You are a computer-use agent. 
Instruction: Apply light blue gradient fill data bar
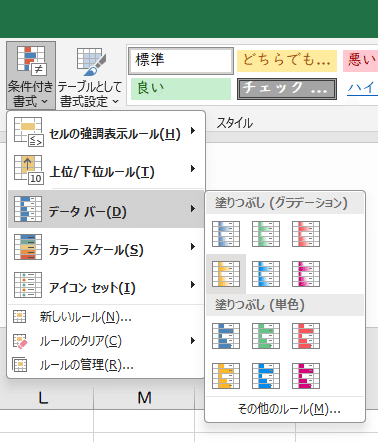[x=266, y=274]
